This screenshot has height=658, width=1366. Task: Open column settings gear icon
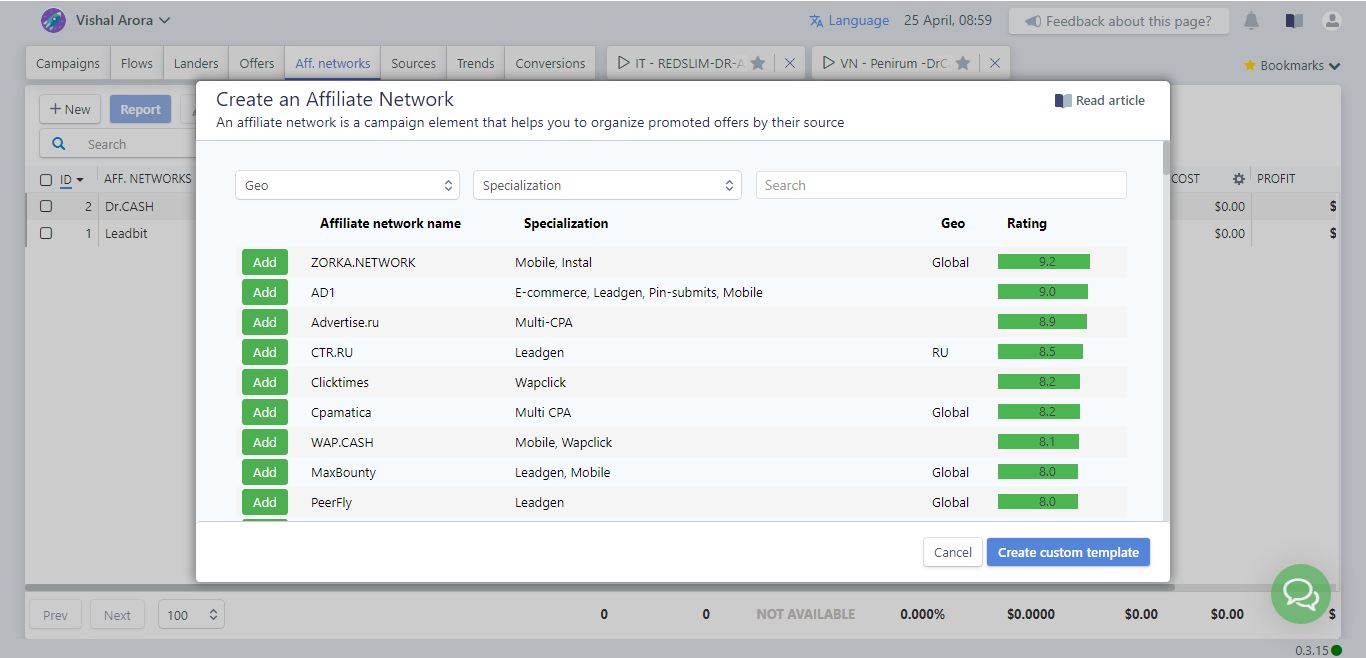click(x=1238, y=179)
